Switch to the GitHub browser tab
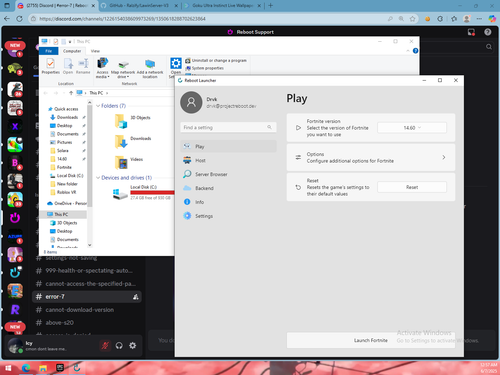500x375 pixels. pyautogui.click(x=139, y=6)
